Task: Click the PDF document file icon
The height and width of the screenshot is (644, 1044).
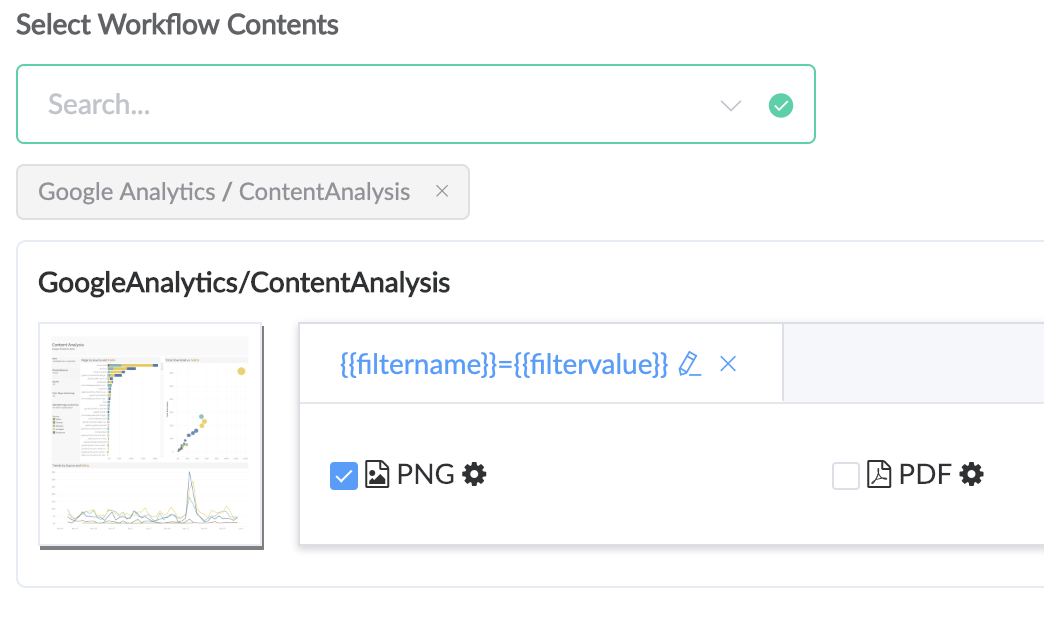Action: click(879, 475)
